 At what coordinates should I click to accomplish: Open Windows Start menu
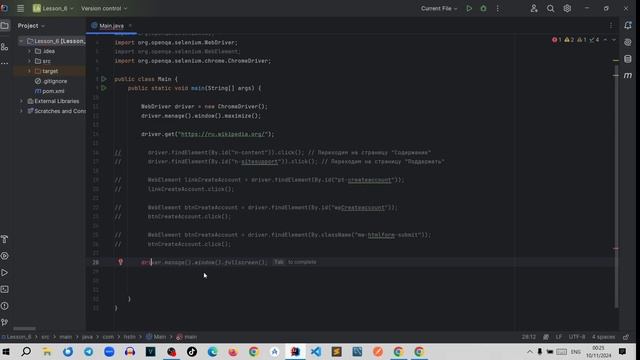tap(6, 351)
